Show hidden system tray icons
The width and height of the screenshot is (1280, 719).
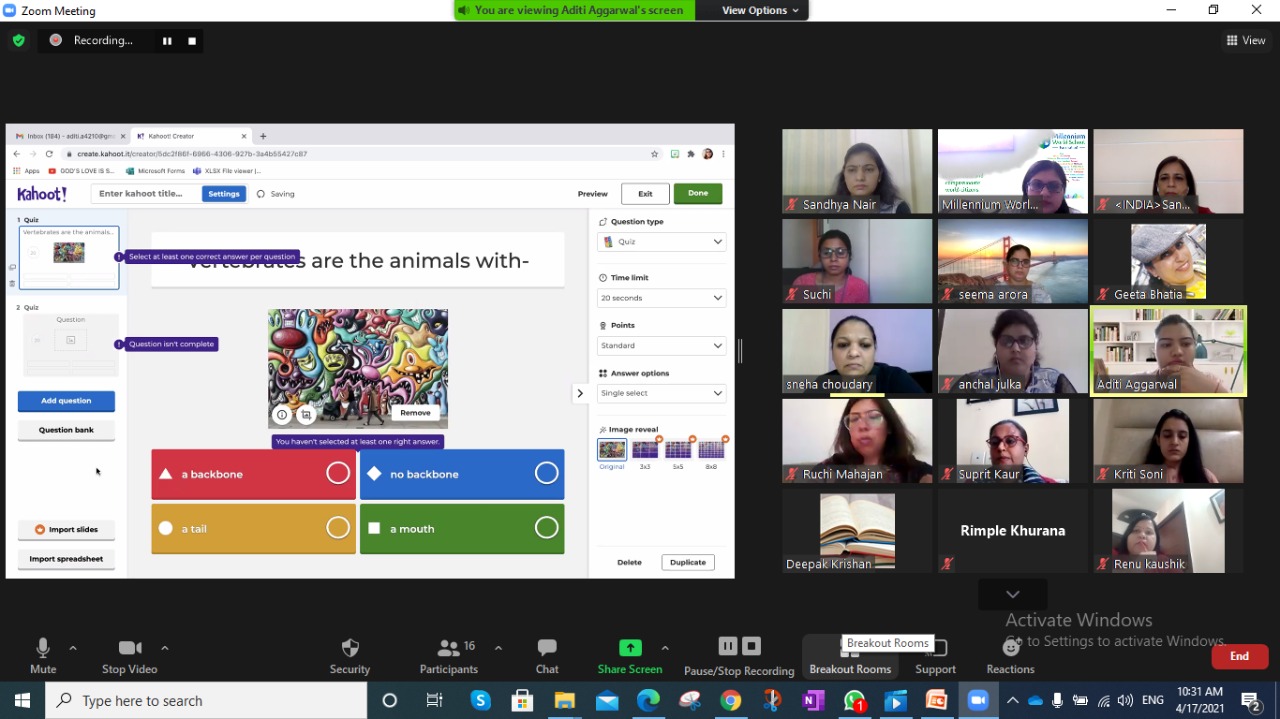pos(1012,701)
